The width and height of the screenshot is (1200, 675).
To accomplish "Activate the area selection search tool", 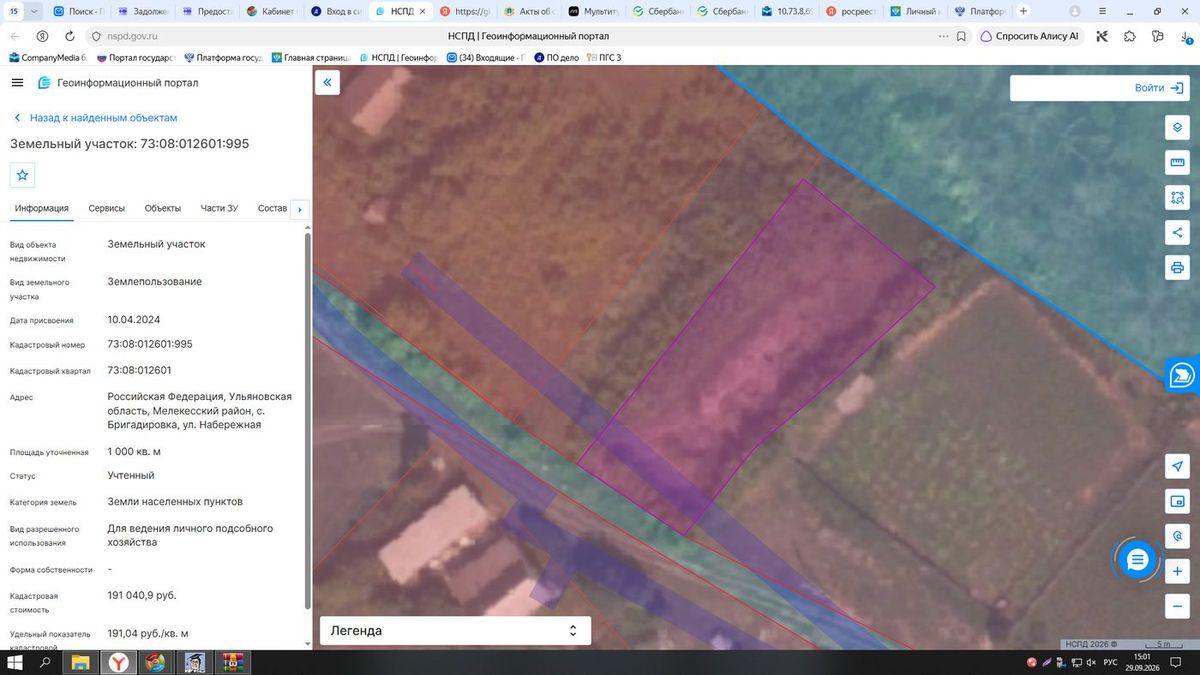I will click(x=1177, y=198).
